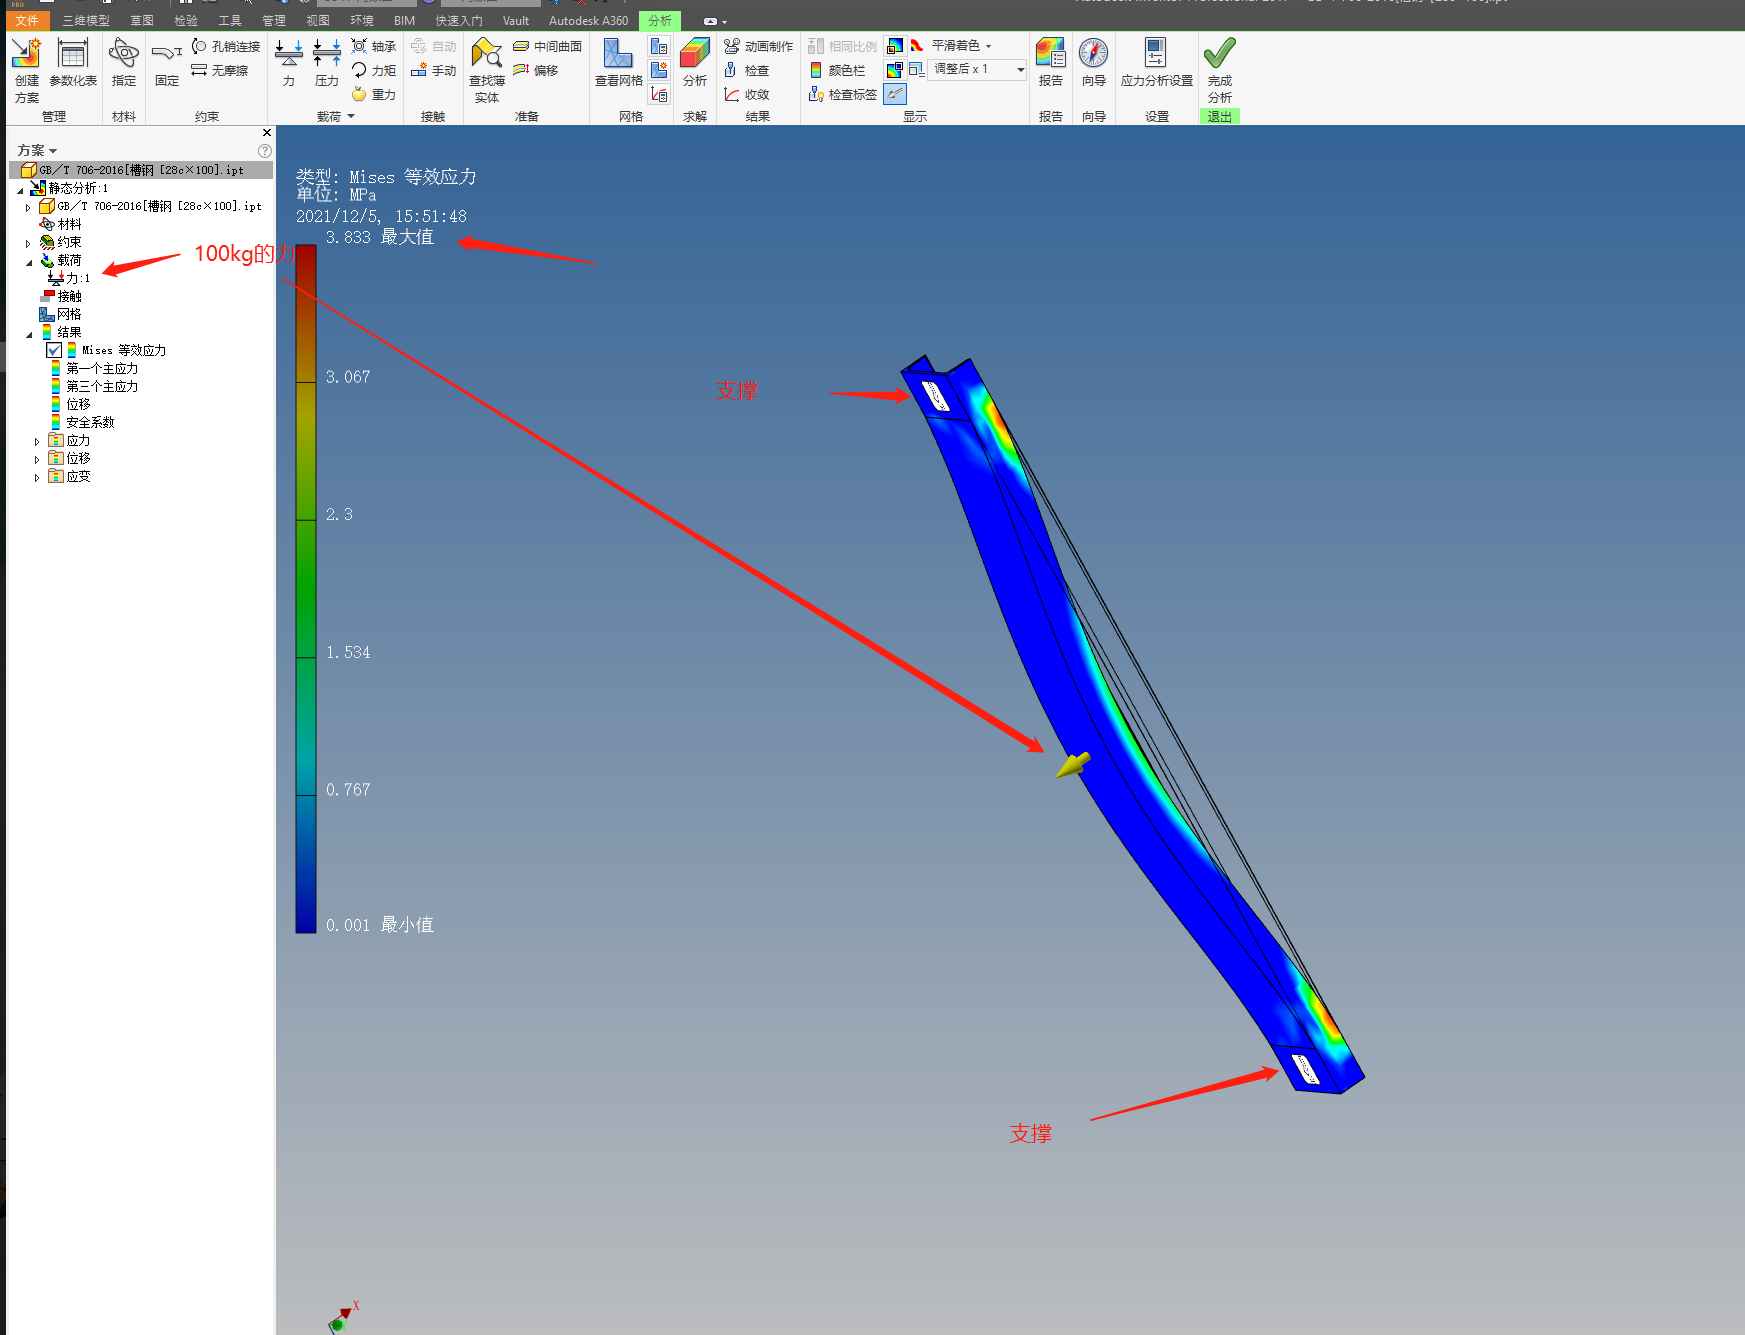Expand the 位移 folder node
Image resolution: width=1745 pixels, height=1335 pixels.
(37, 459)
